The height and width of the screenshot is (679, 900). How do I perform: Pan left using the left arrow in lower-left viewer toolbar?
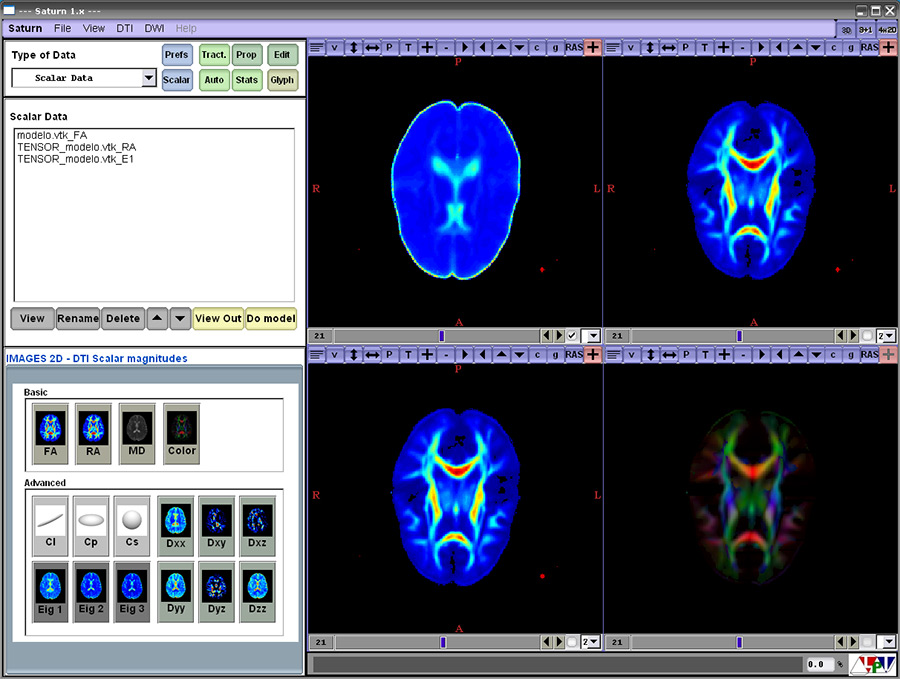[x=483, y=355]
